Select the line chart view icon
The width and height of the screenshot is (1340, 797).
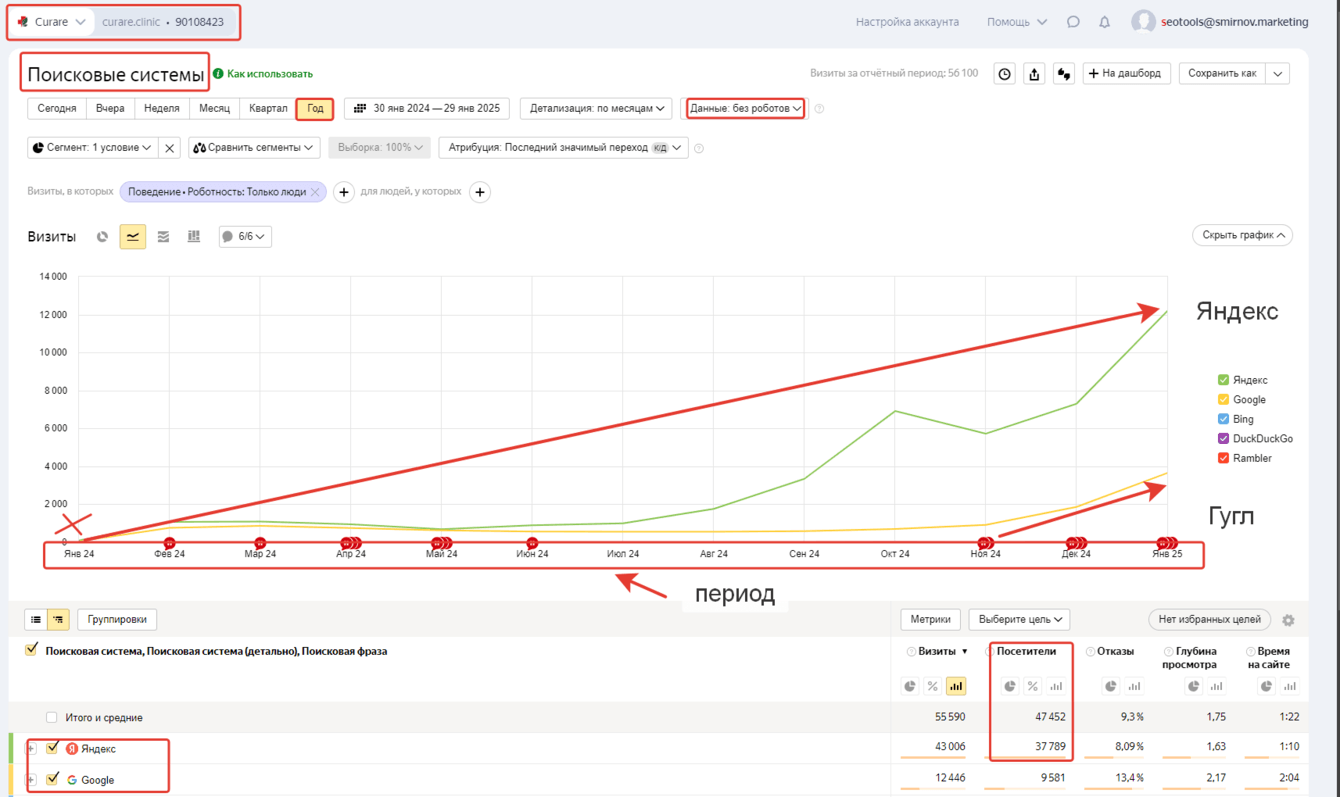pos(133,237)
